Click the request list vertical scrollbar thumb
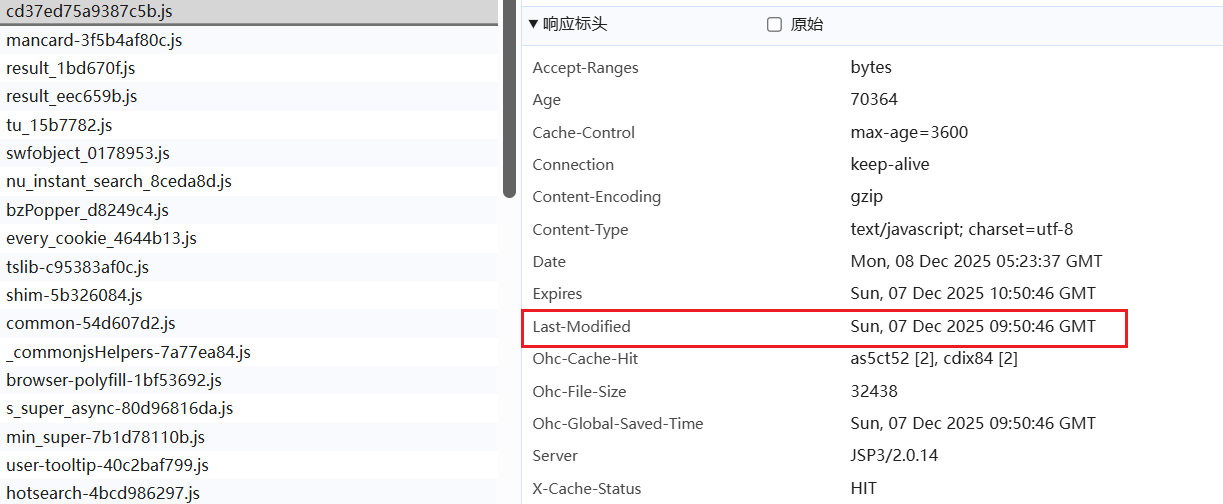The image size is (1223, 504). point(509,98)
